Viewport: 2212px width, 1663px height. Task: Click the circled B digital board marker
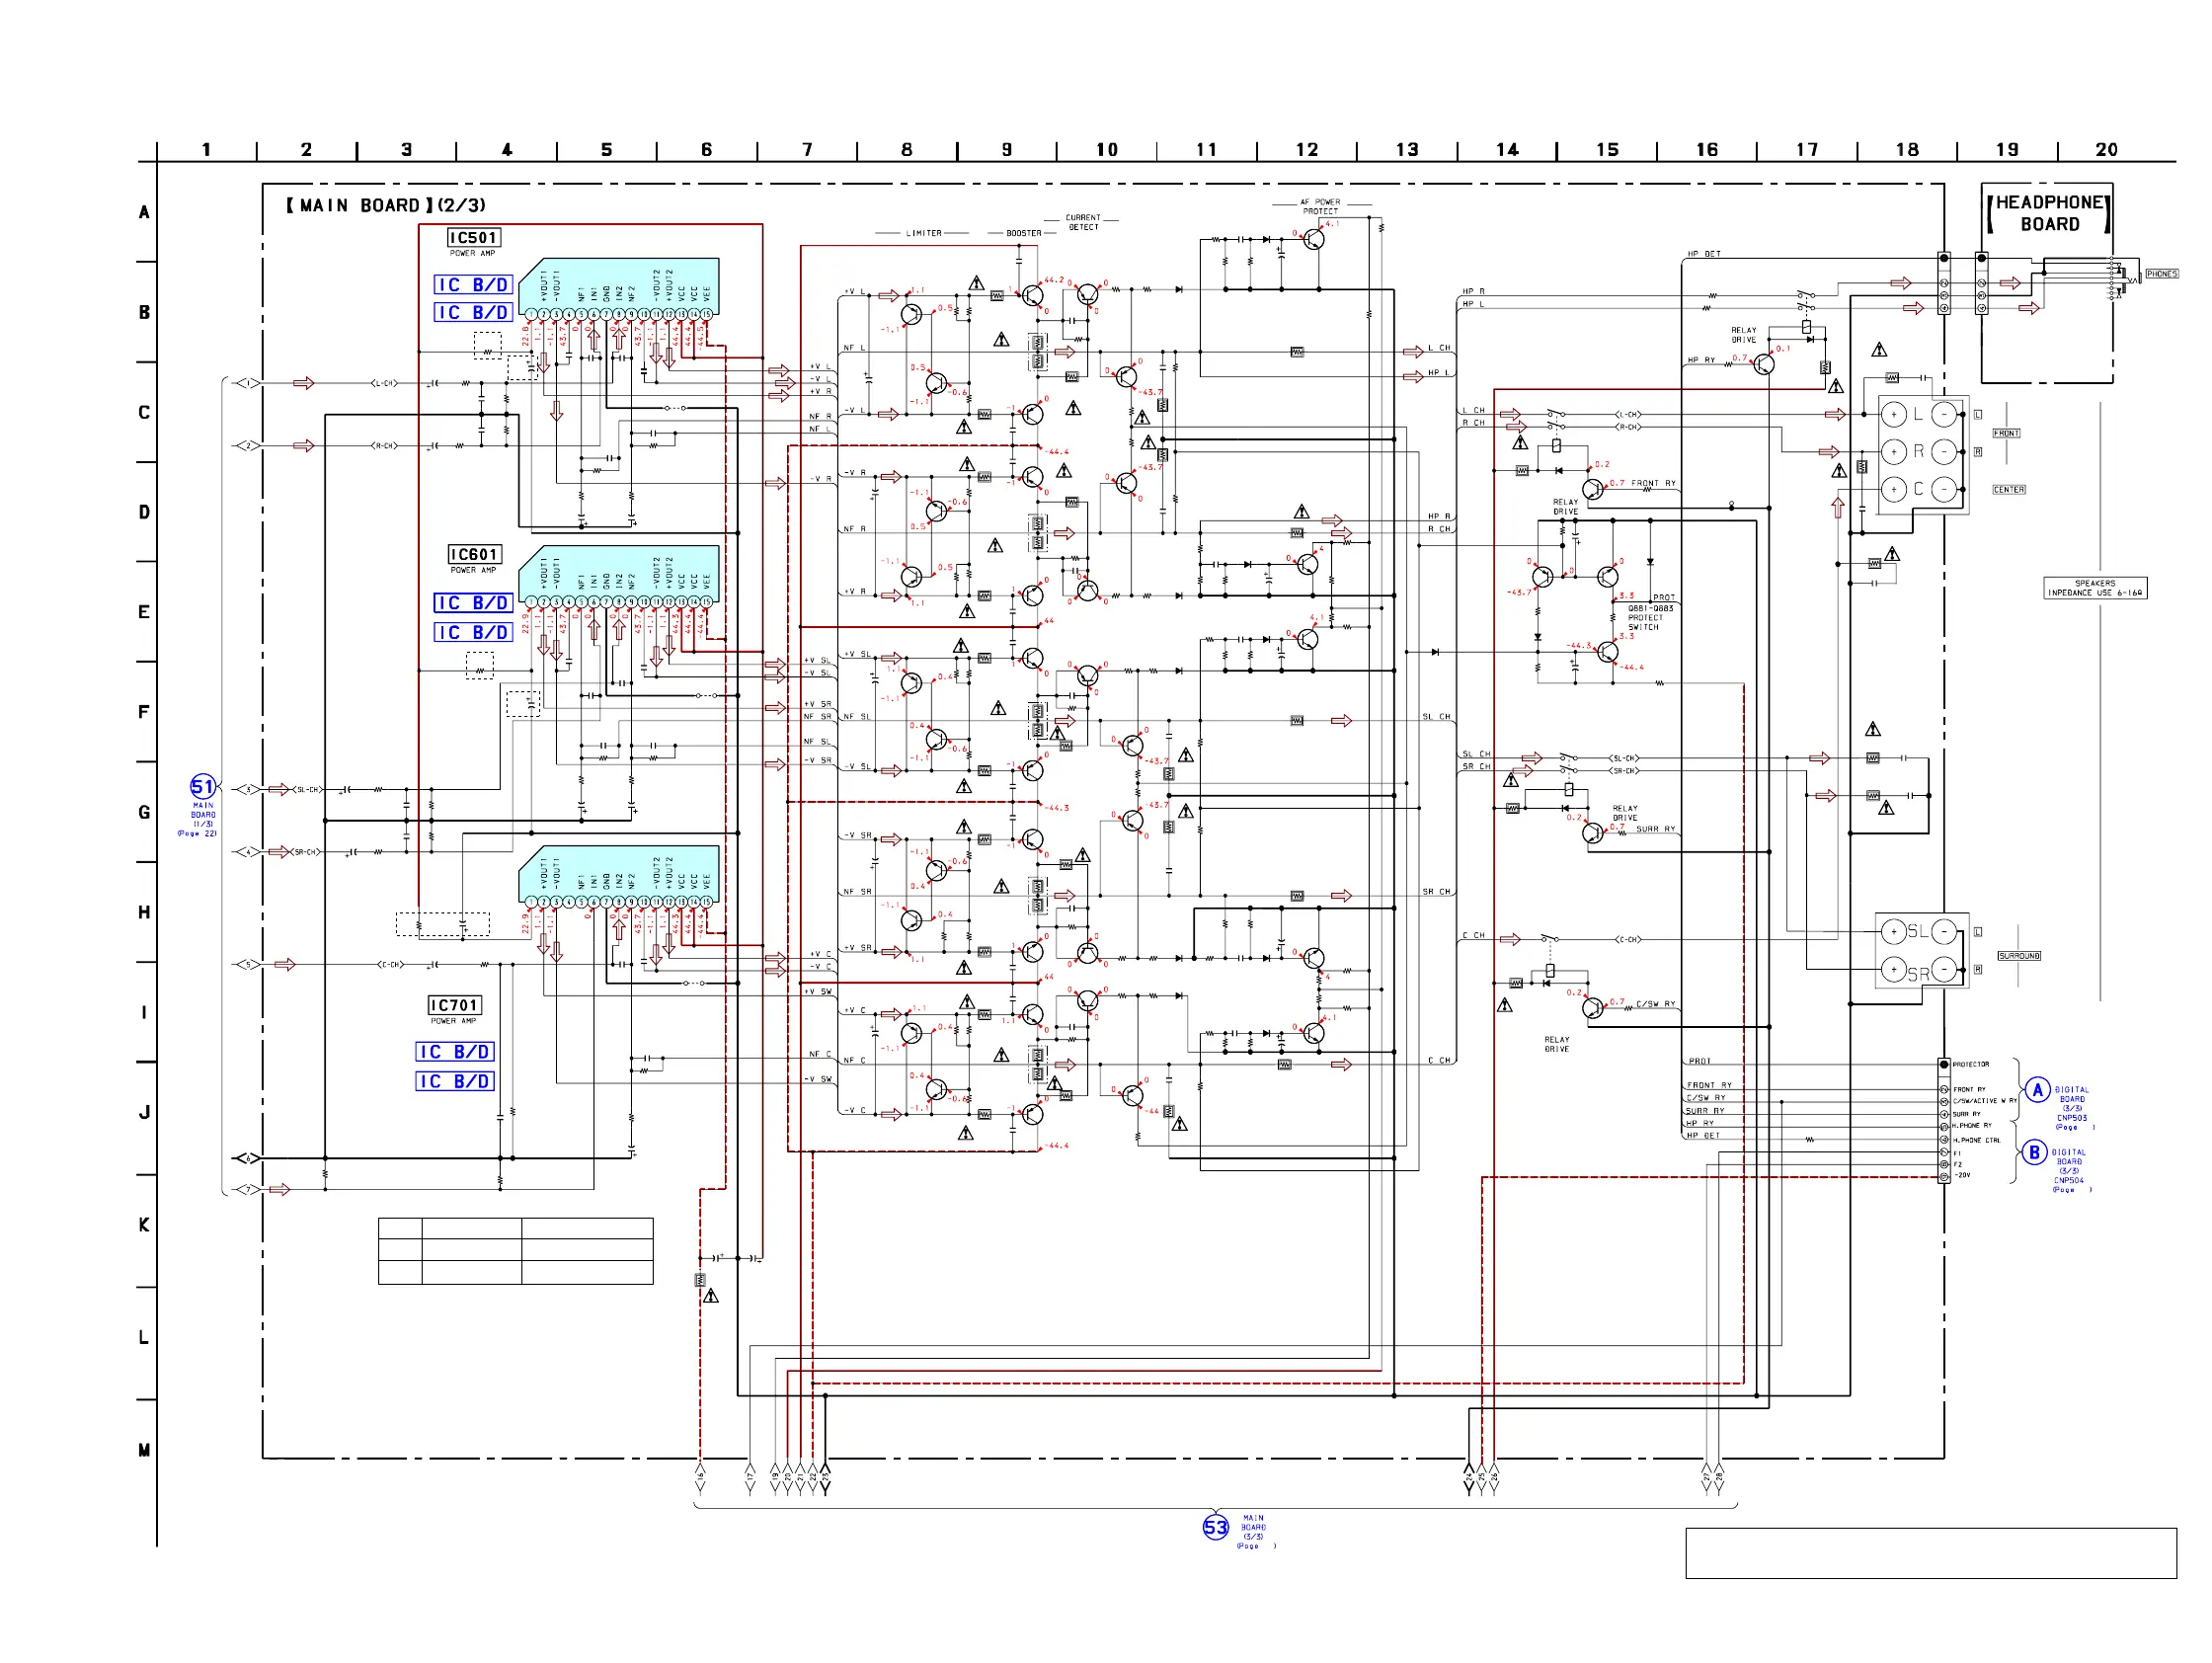(2033, 1153)
